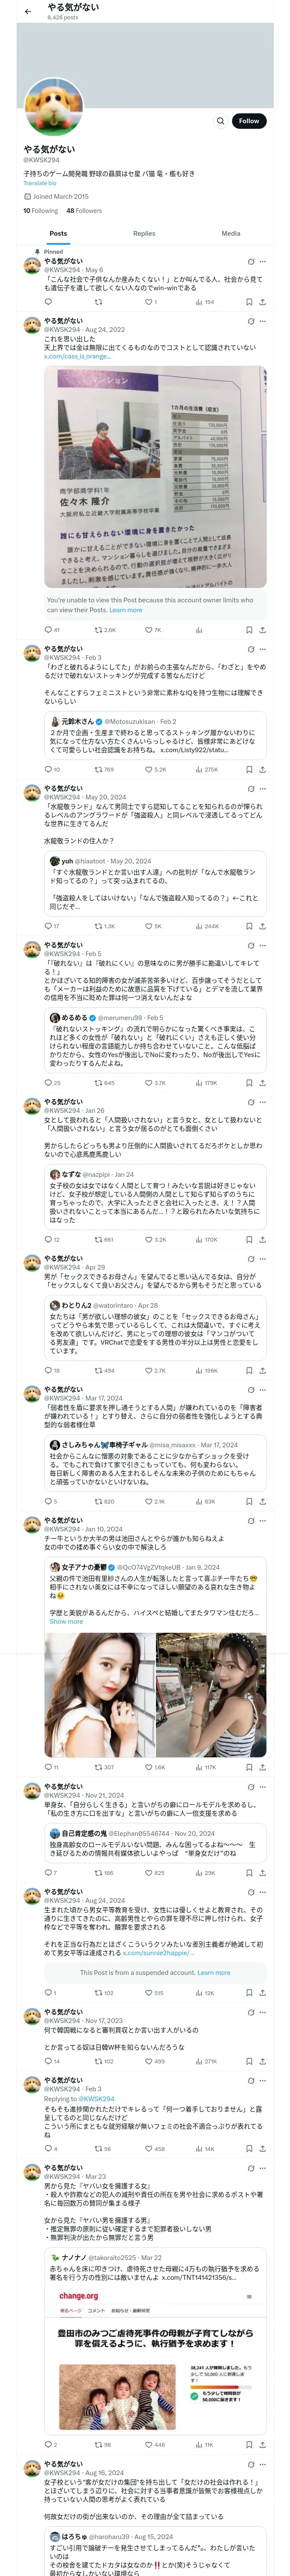Viewport: 290px width, 2576px height.
Task: Go back using the top arrow
Action: (x=28, y=11)
